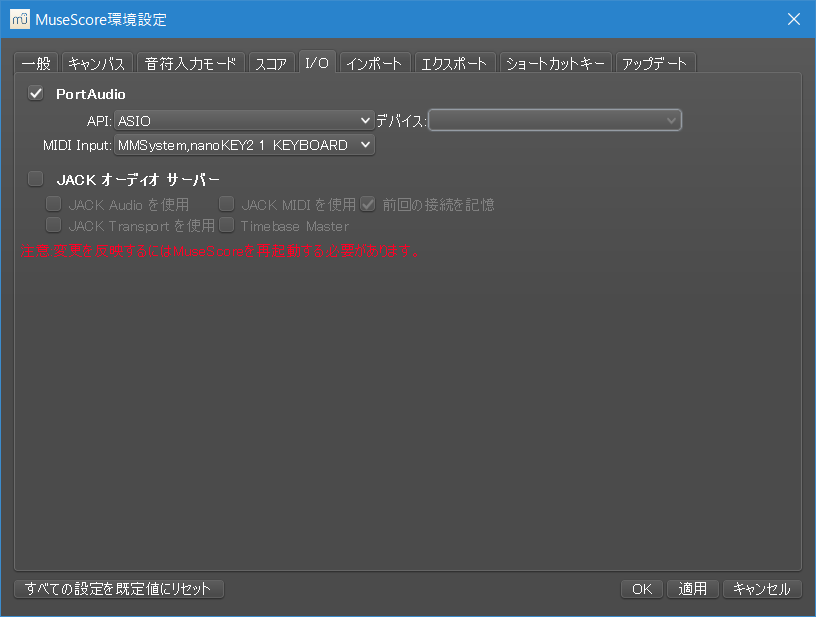Click the PortAudio label text
This screenshot has height=617, width=816.
pyautogui.click(x=91, y=94)
